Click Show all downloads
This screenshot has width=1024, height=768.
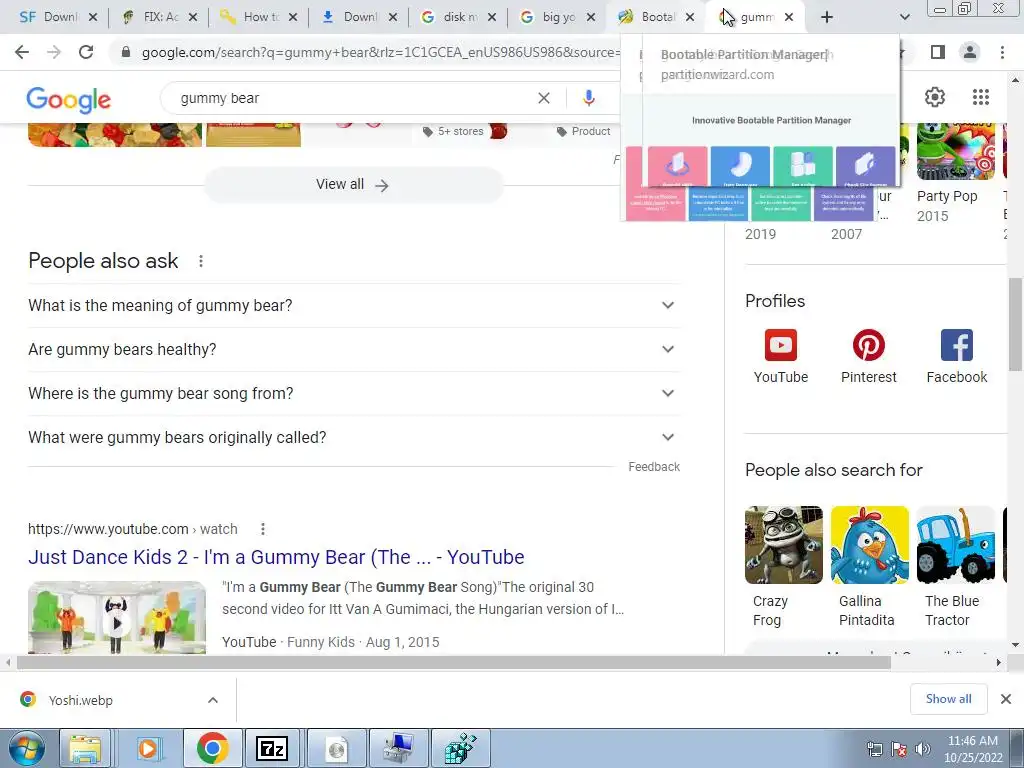tap(948, 699)
